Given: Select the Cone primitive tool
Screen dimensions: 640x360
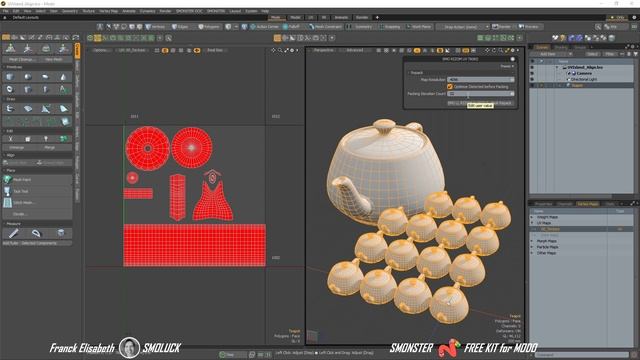Looking at the screenshot, I should tap(63, 77).
